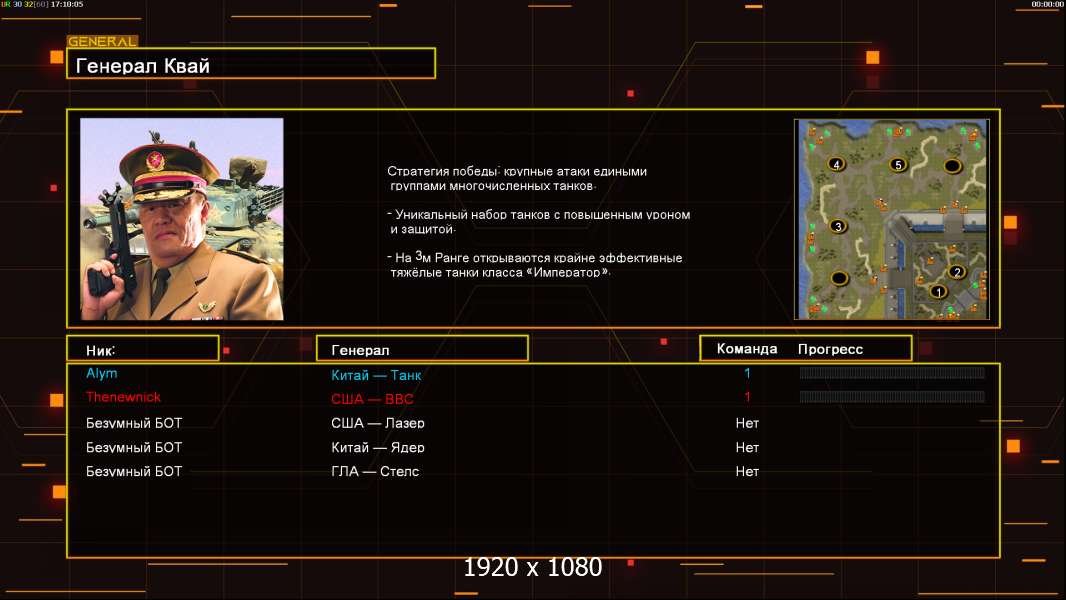Click Alym's loading progress bar
The image size is (1066, 600).
coord(892,372)
